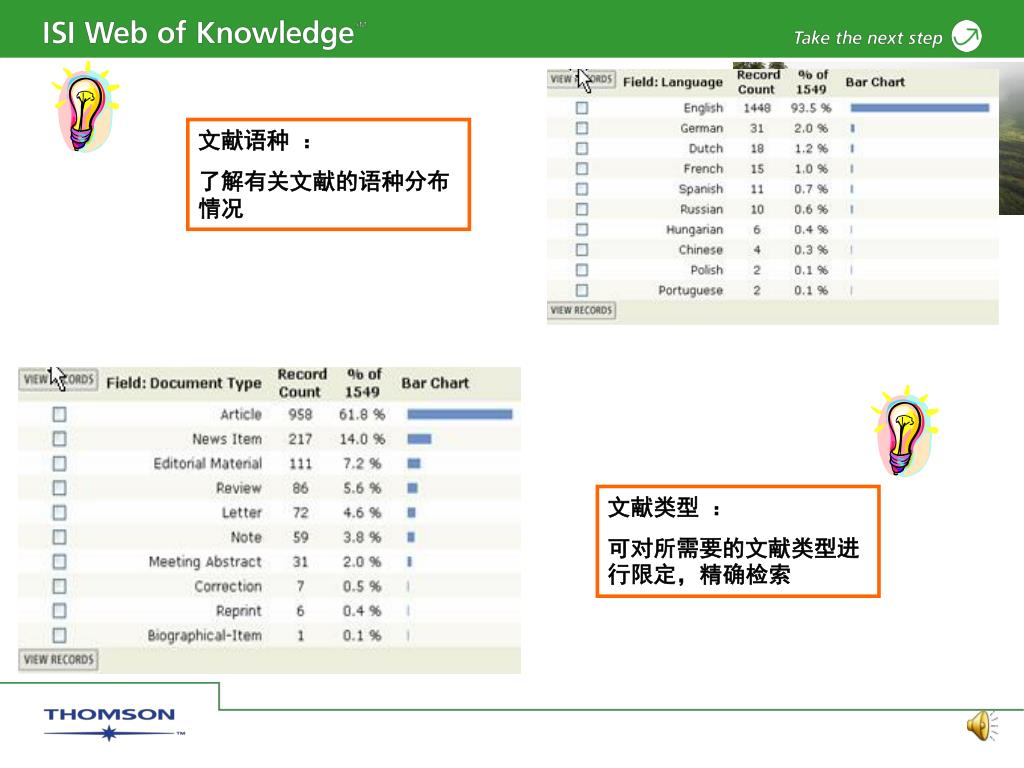The image size is (1024, 768).
Task: Click the News Item bar chart bar
Action: point(419,439)
